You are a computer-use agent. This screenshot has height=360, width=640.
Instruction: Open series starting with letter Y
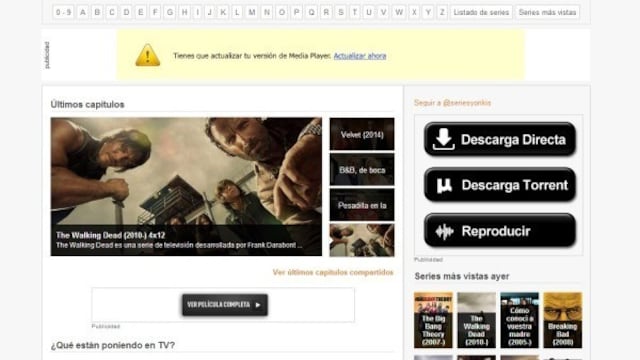pos(428,12)
